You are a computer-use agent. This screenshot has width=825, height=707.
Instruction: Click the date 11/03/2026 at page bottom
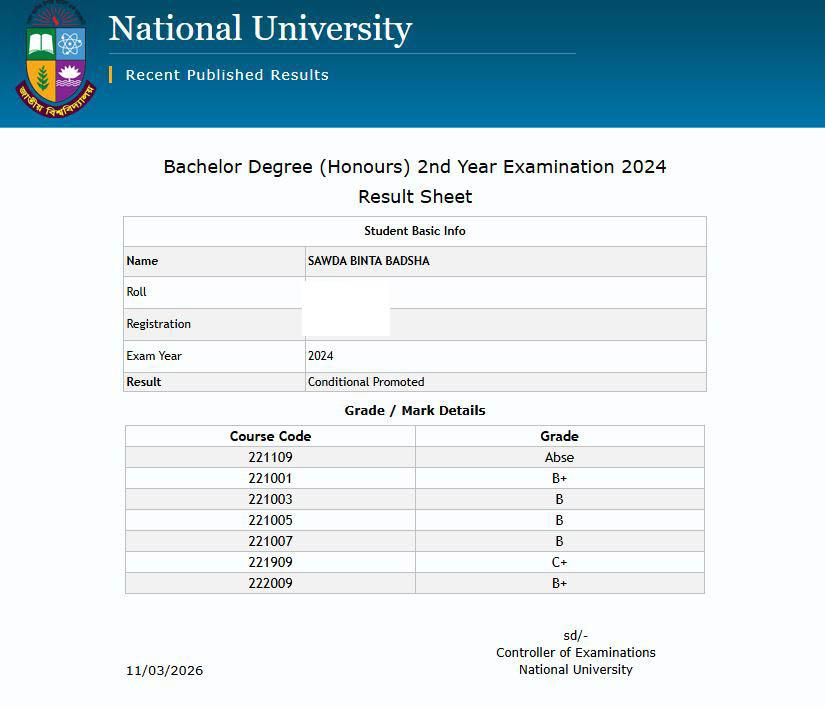163,671
